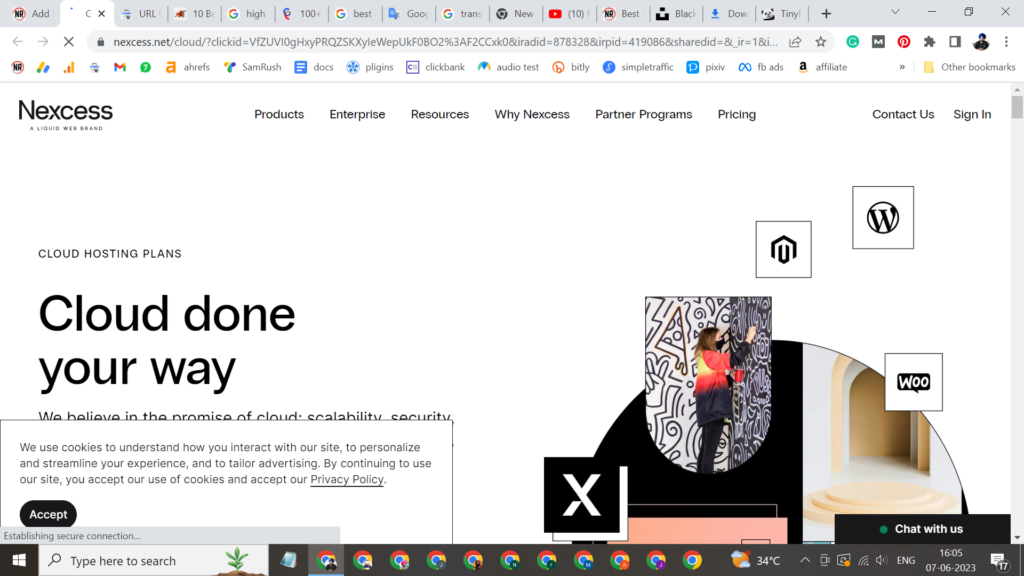This screenshot has width=1024, height=576.
Task: Click the Sign In link
Action: click(971, 114)
